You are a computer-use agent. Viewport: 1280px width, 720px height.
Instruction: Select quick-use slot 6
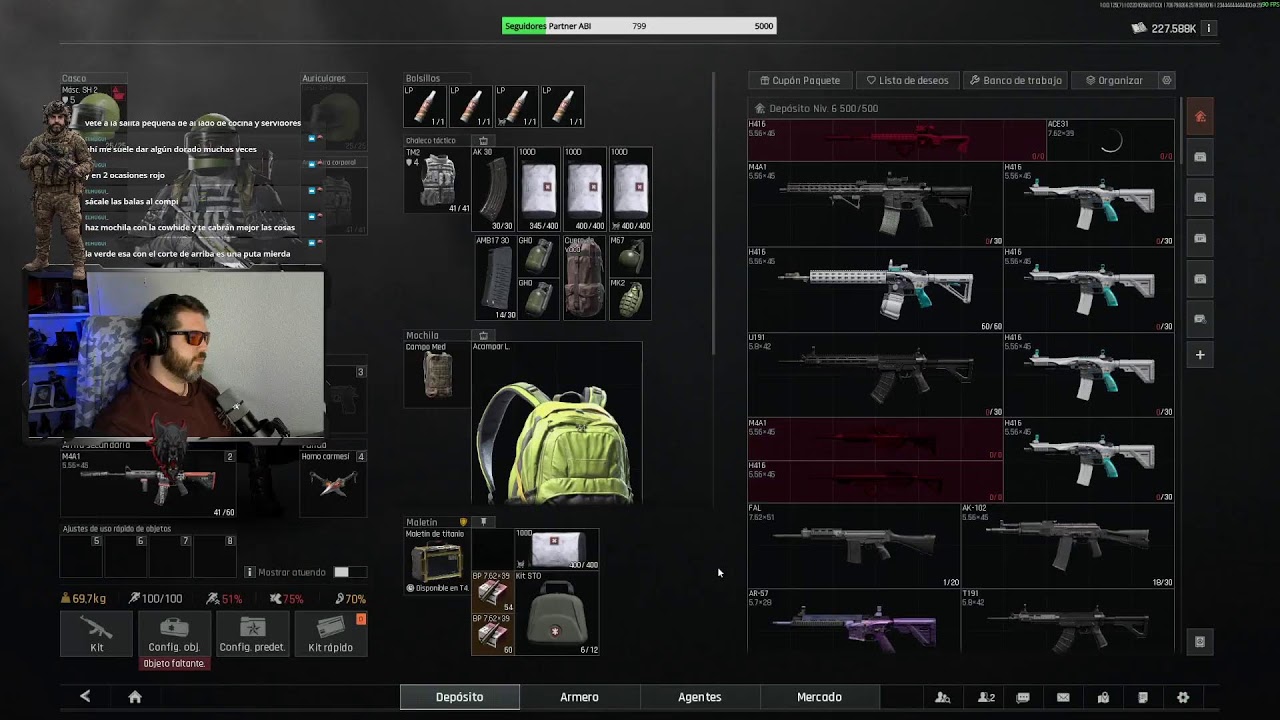pyautogui.click(x=126, y=556)
